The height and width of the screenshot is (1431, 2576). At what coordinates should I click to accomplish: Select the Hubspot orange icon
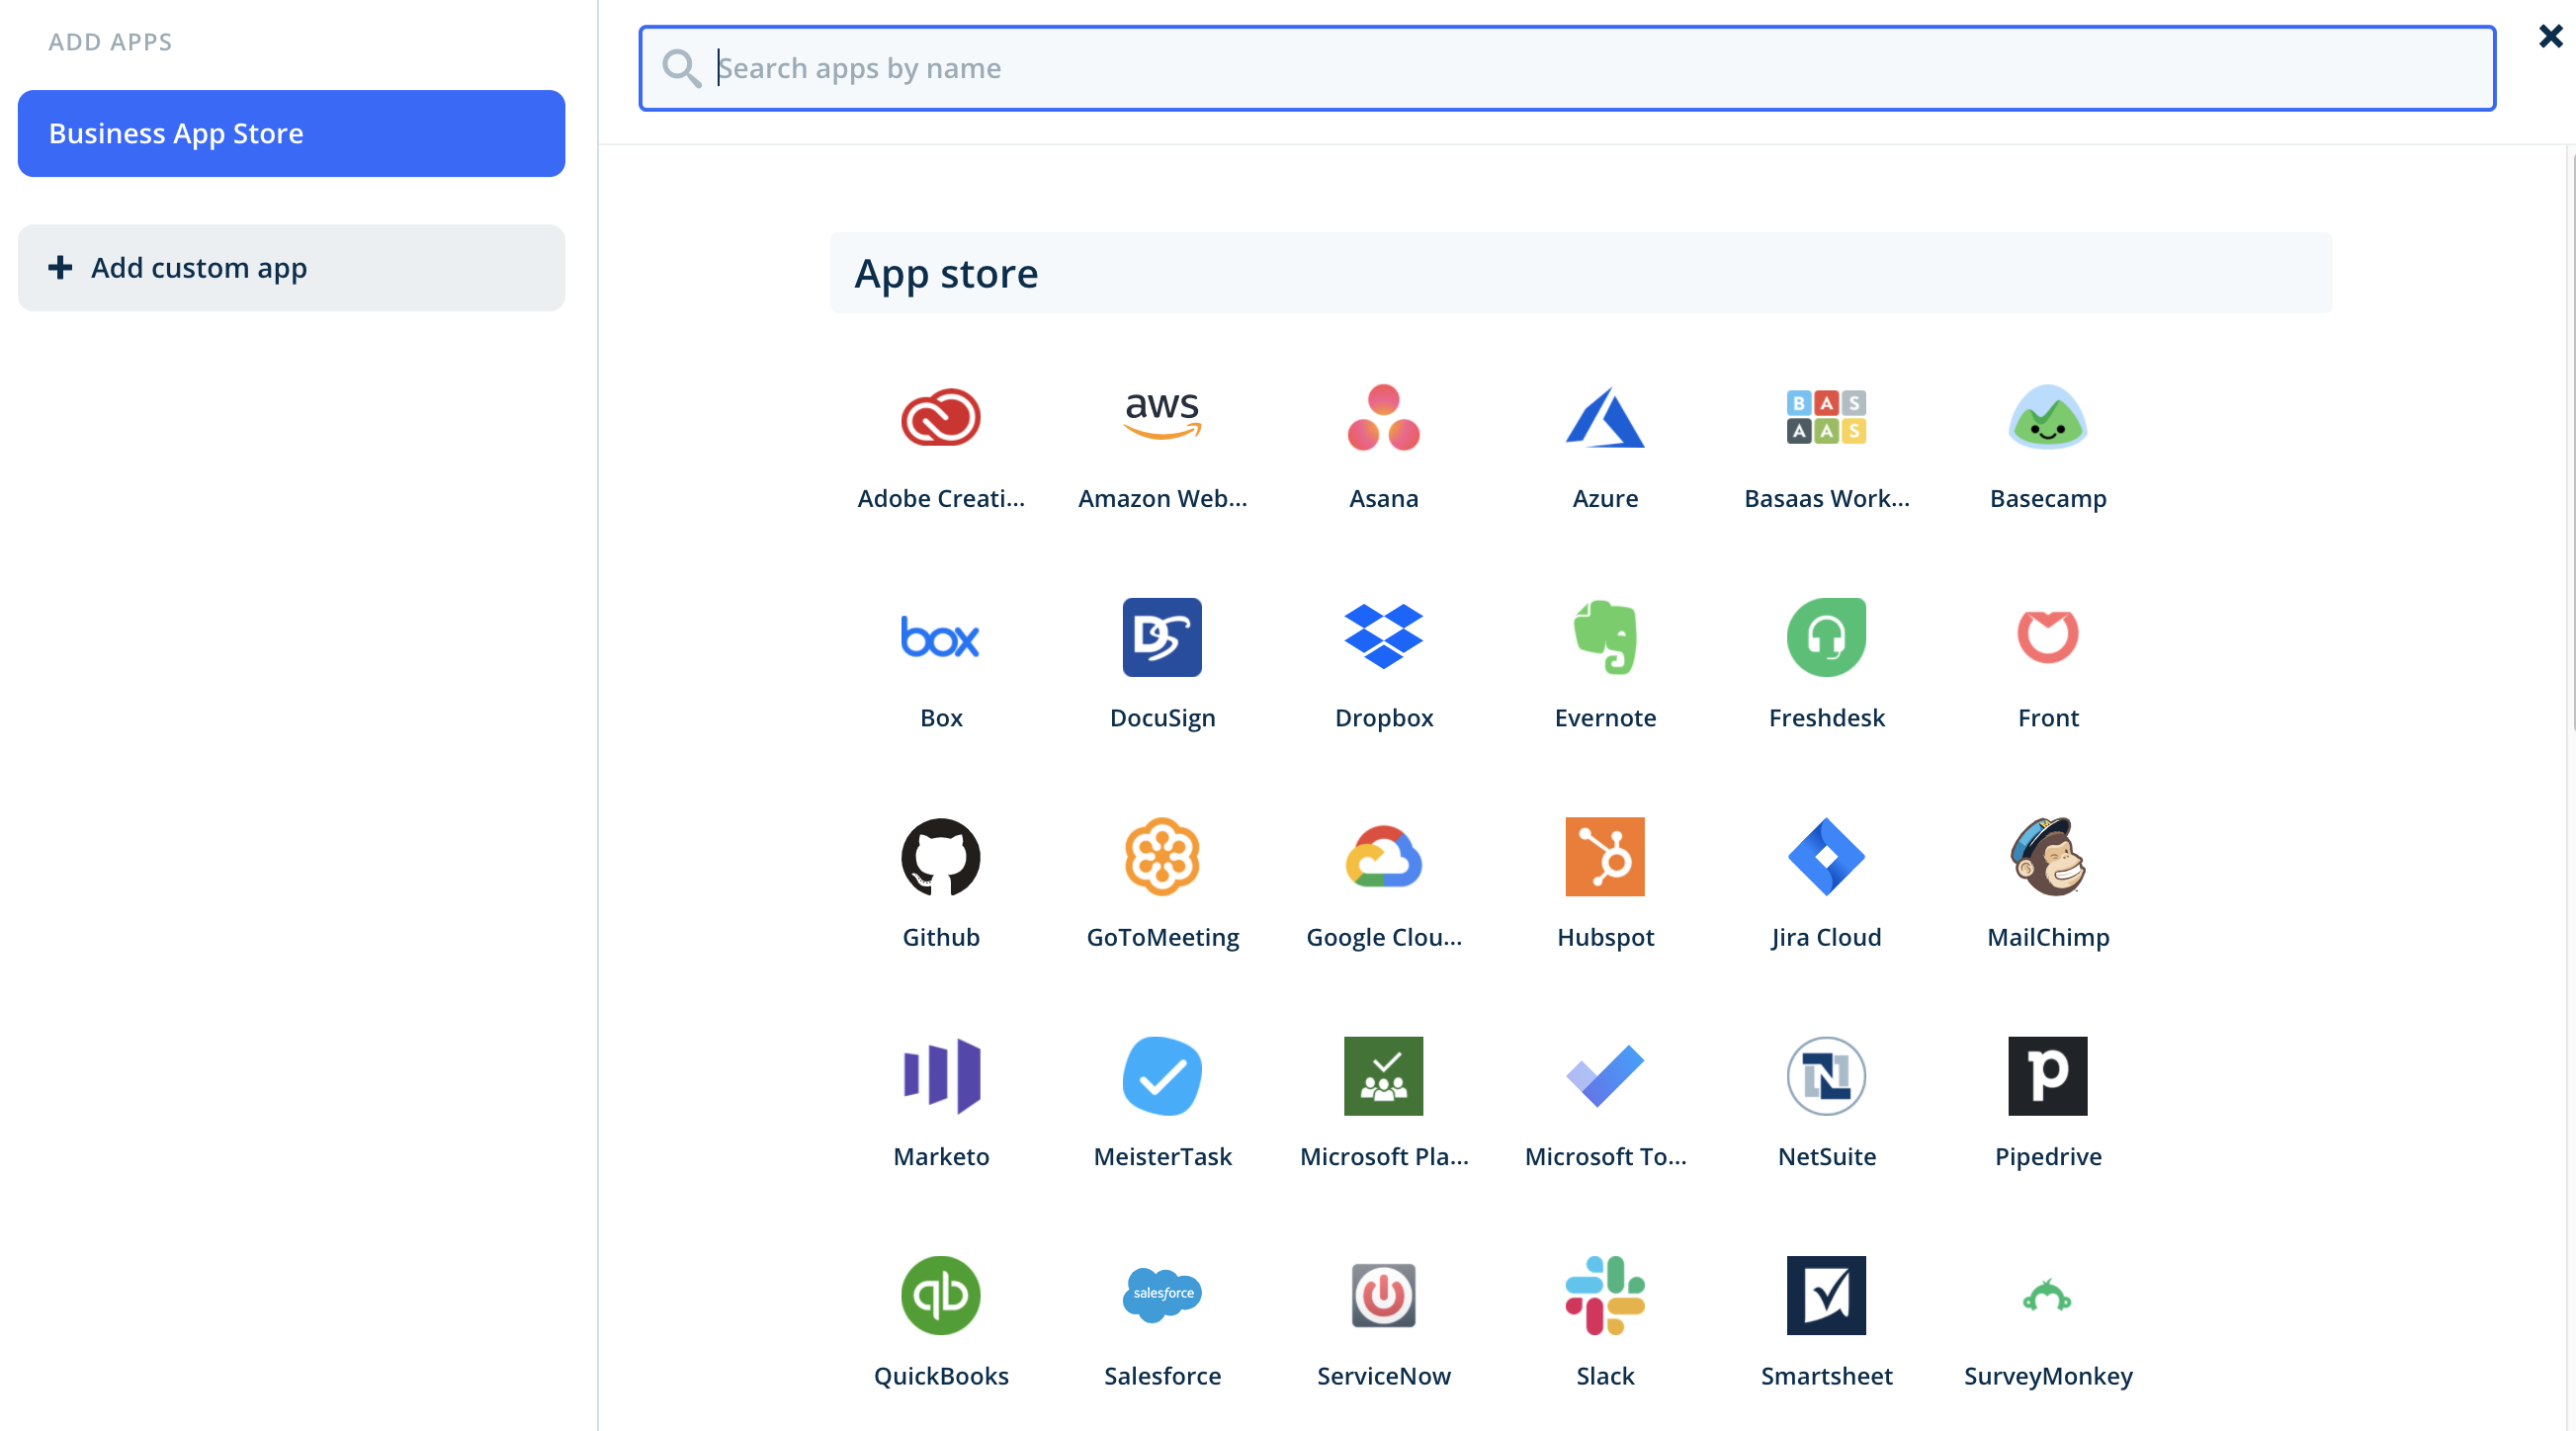(1605, 856)
